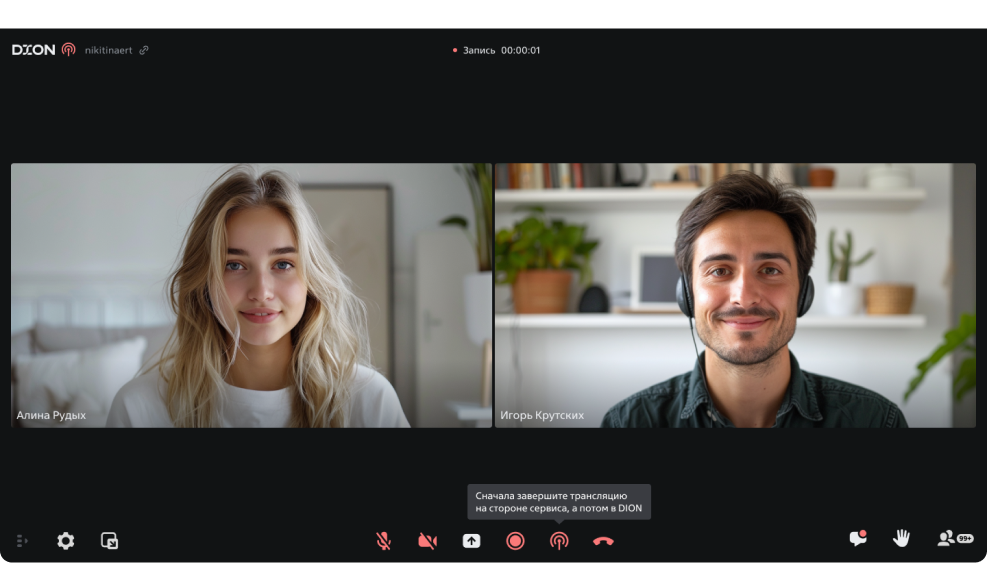
Task: Raise your hand
Action: pyautogui.click(x=901, y=538)
